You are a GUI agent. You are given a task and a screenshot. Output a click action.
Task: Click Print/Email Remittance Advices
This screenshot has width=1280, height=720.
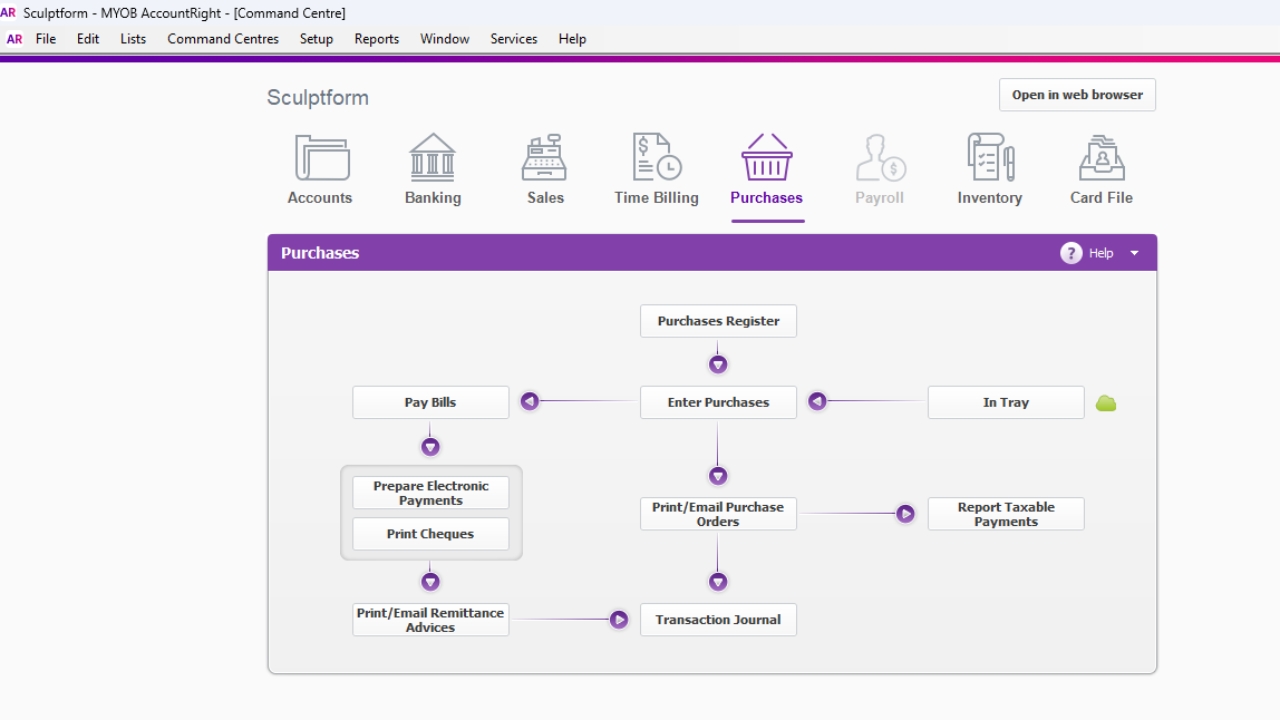coord(430,620)
